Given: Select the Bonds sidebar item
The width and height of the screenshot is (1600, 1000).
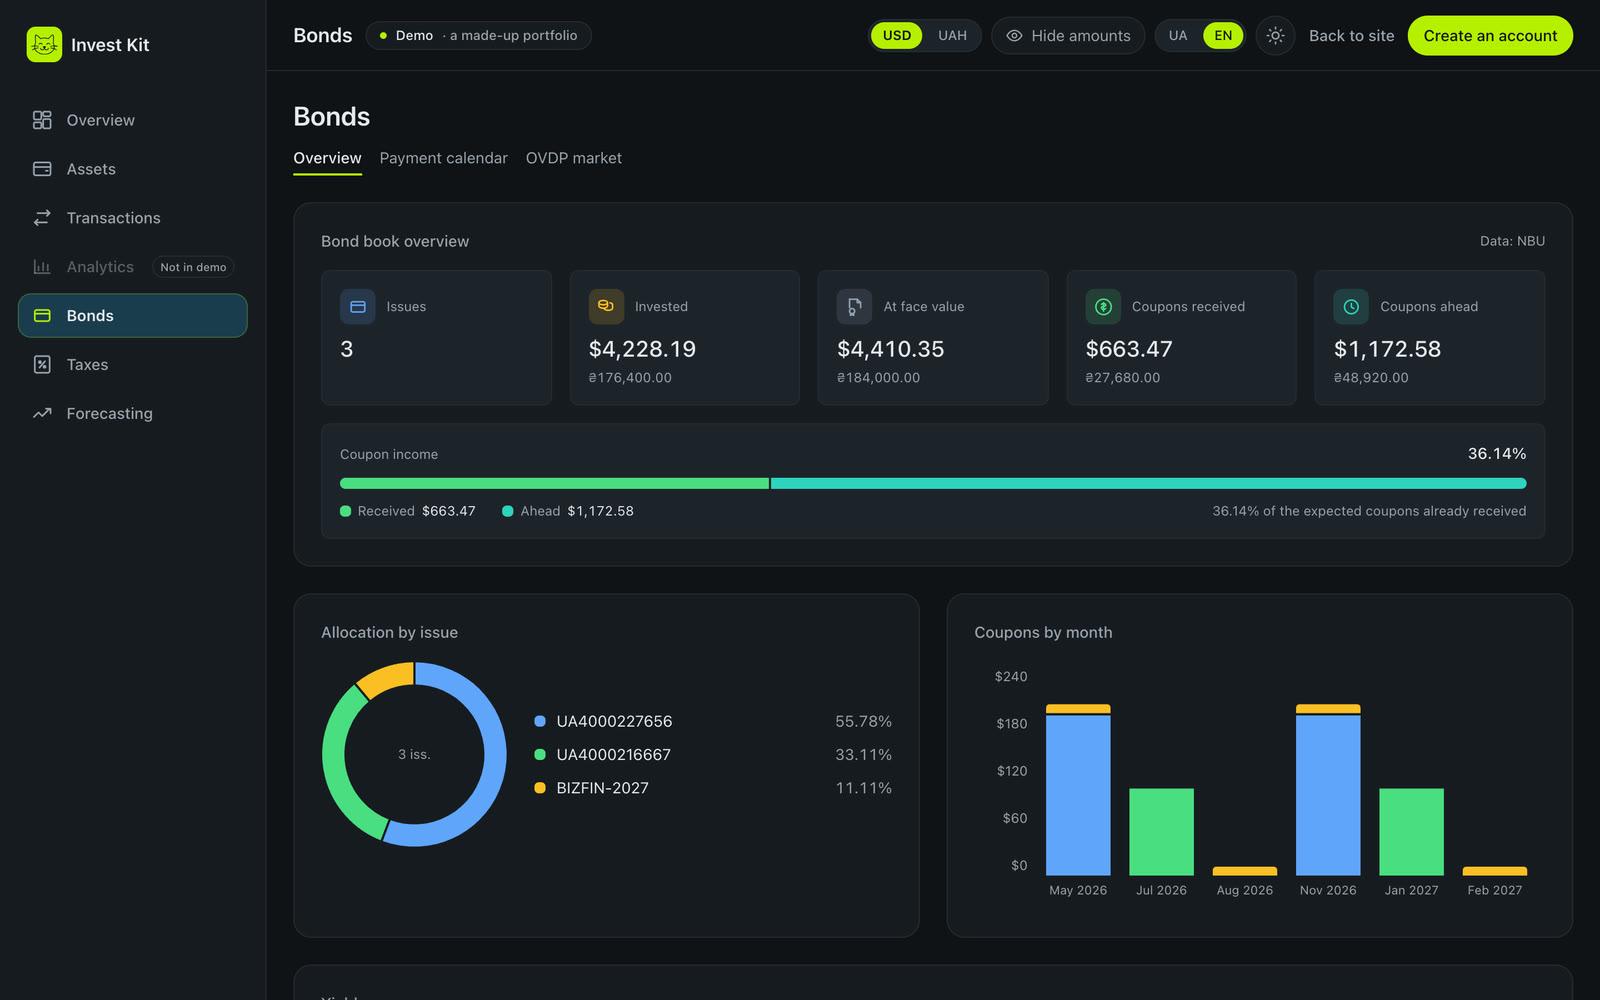Looking at the screenshot, I should 132,316.
